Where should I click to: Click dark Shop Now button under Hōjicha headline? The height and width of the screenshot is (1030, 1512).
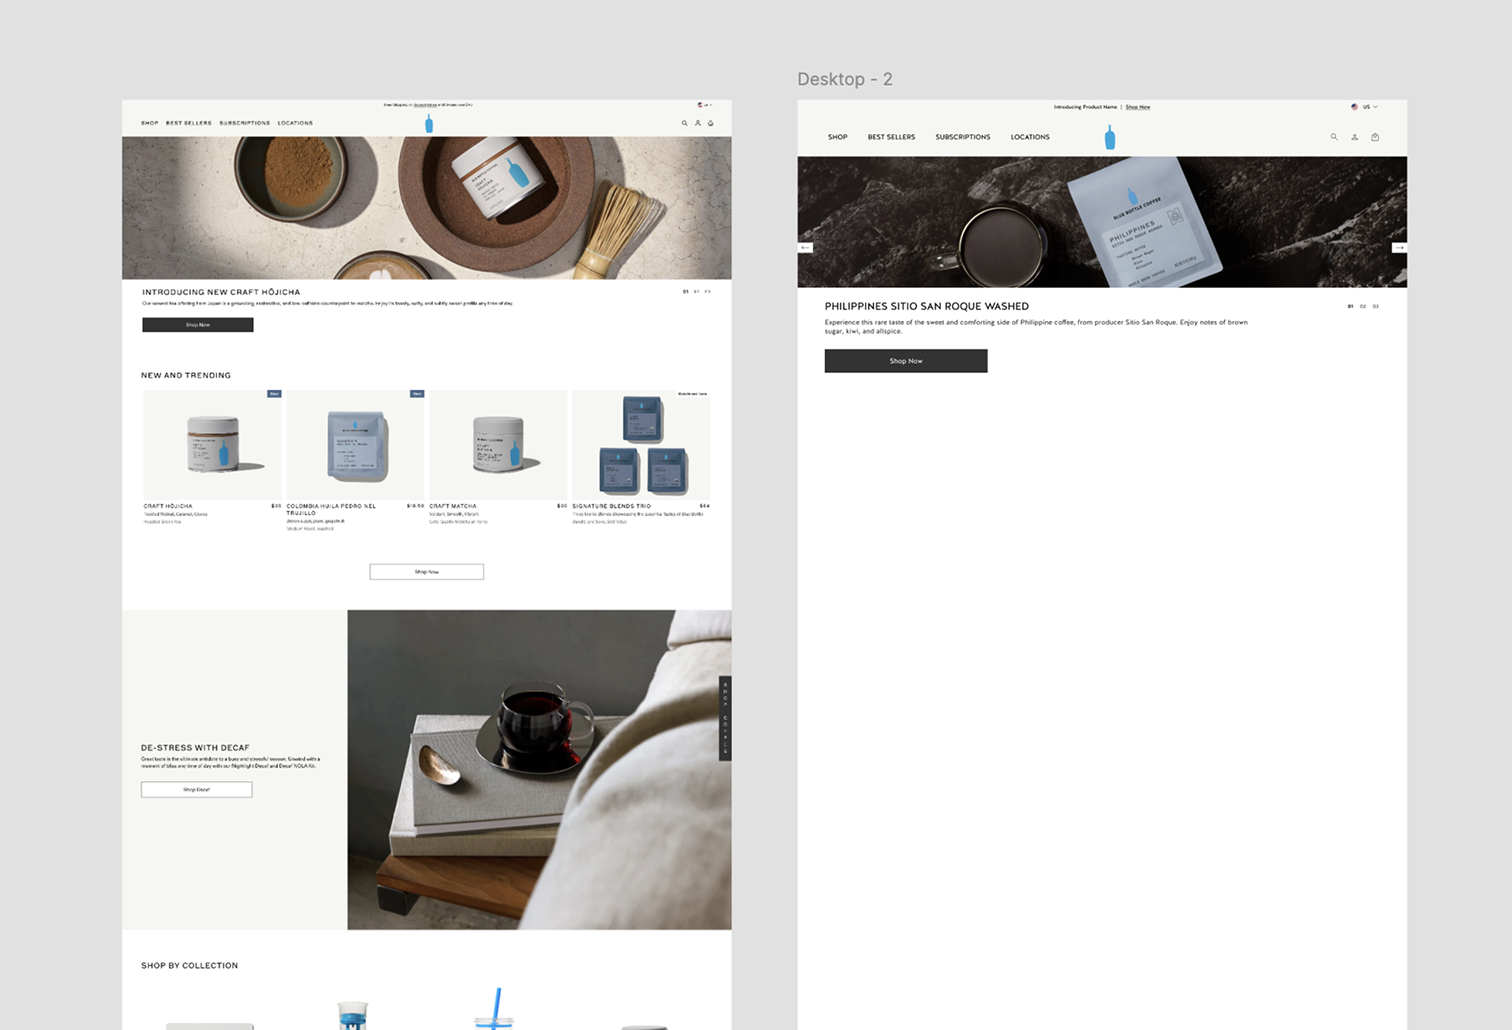[198, 325]
